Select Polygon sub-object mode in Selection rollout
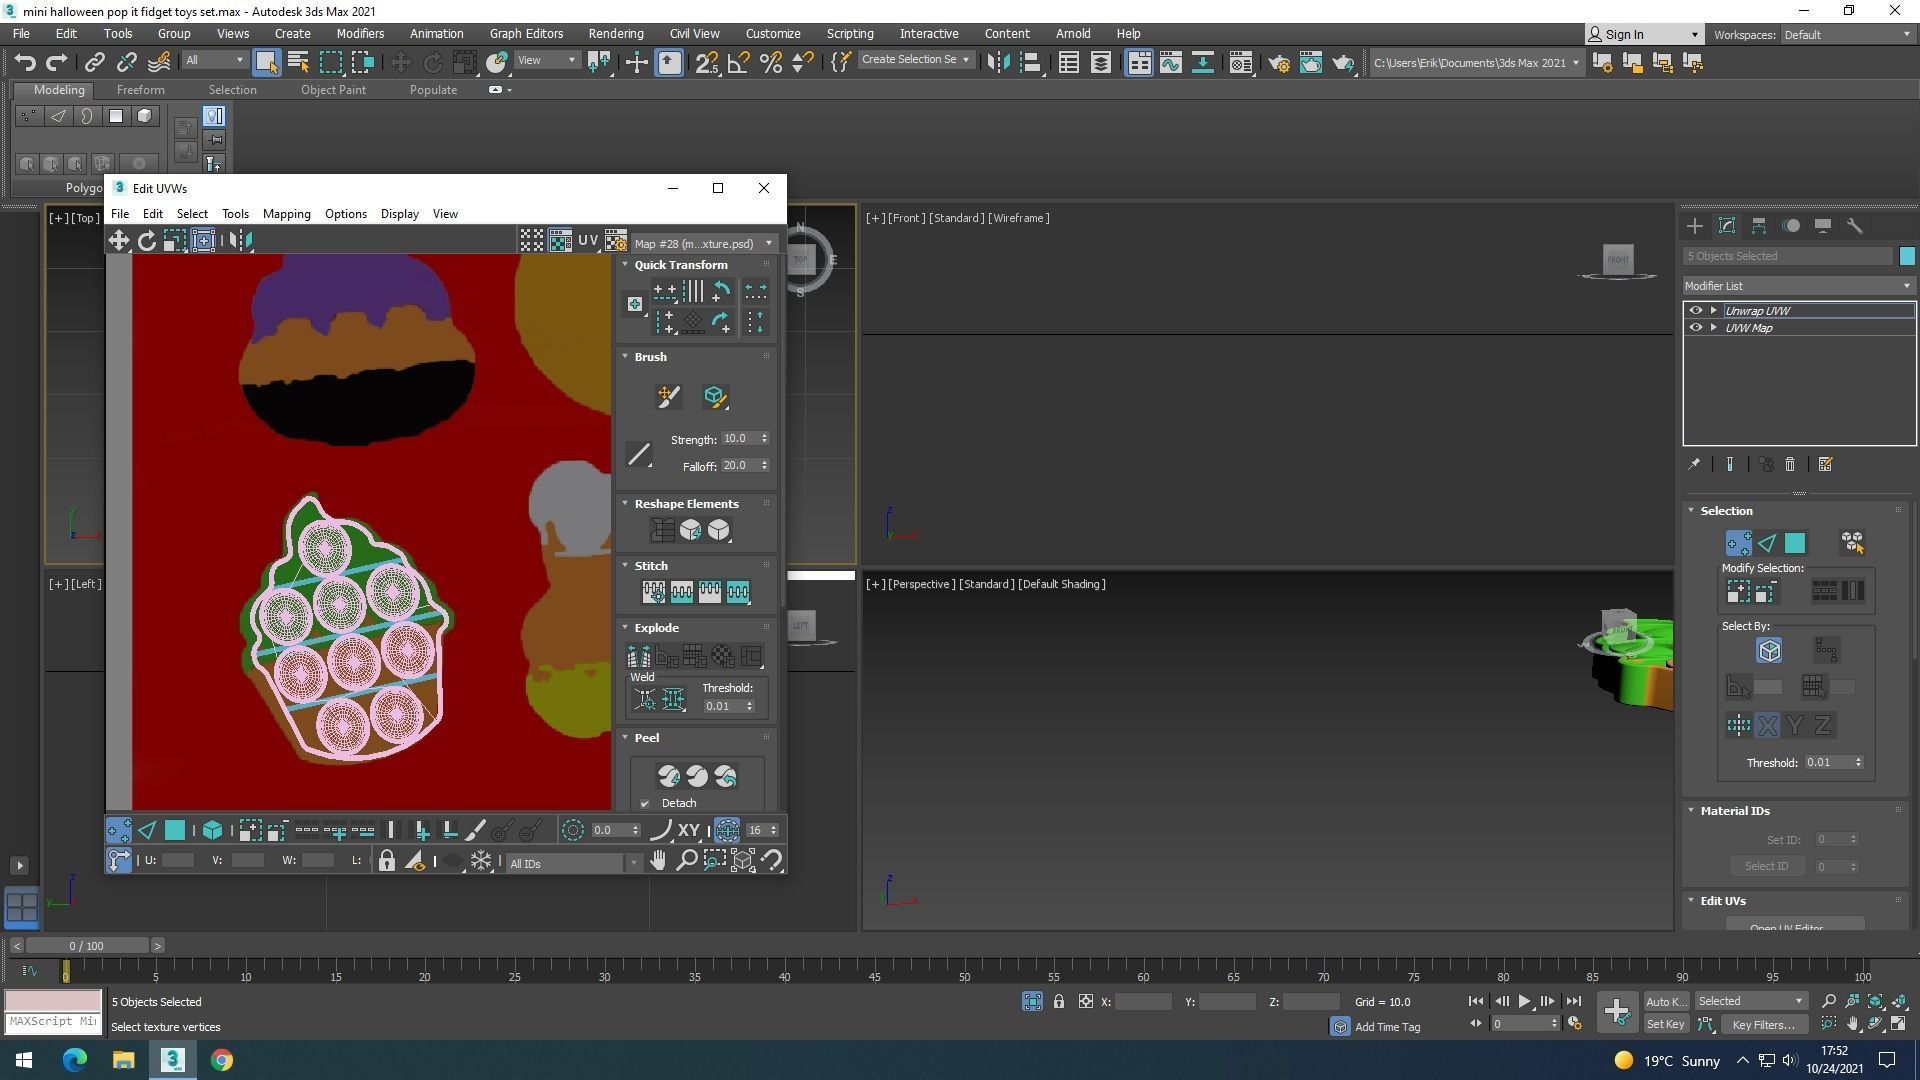 [x=1795, y=543]
